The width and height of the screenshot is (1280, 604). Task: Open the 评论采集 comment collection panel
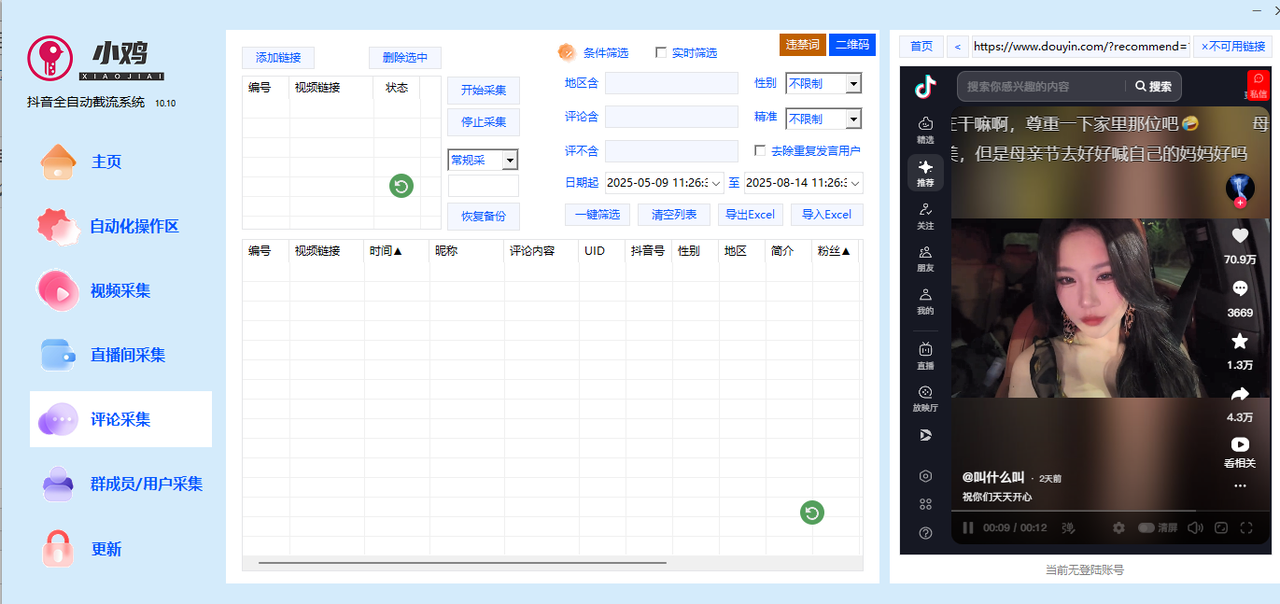coord(120,419)
